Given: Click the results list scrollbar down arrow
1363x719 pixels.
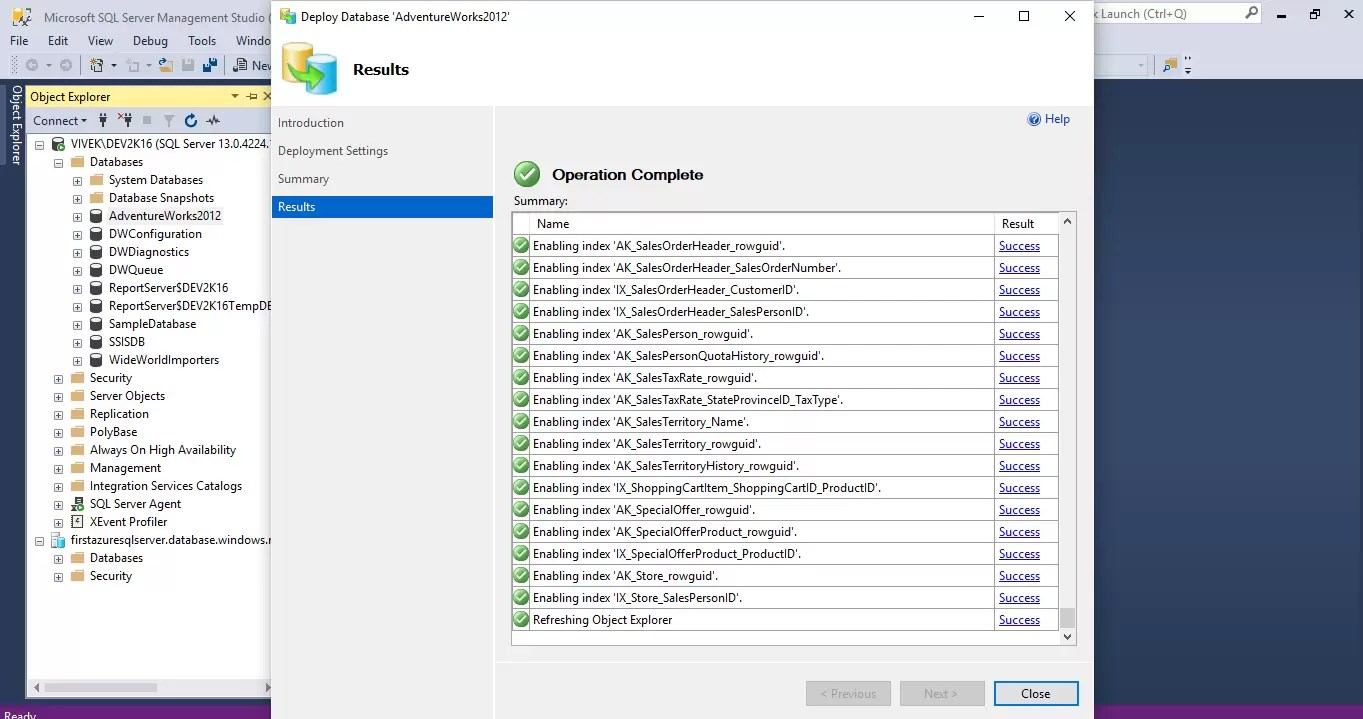Looking at the screenshot, I should pos(1067,636).
